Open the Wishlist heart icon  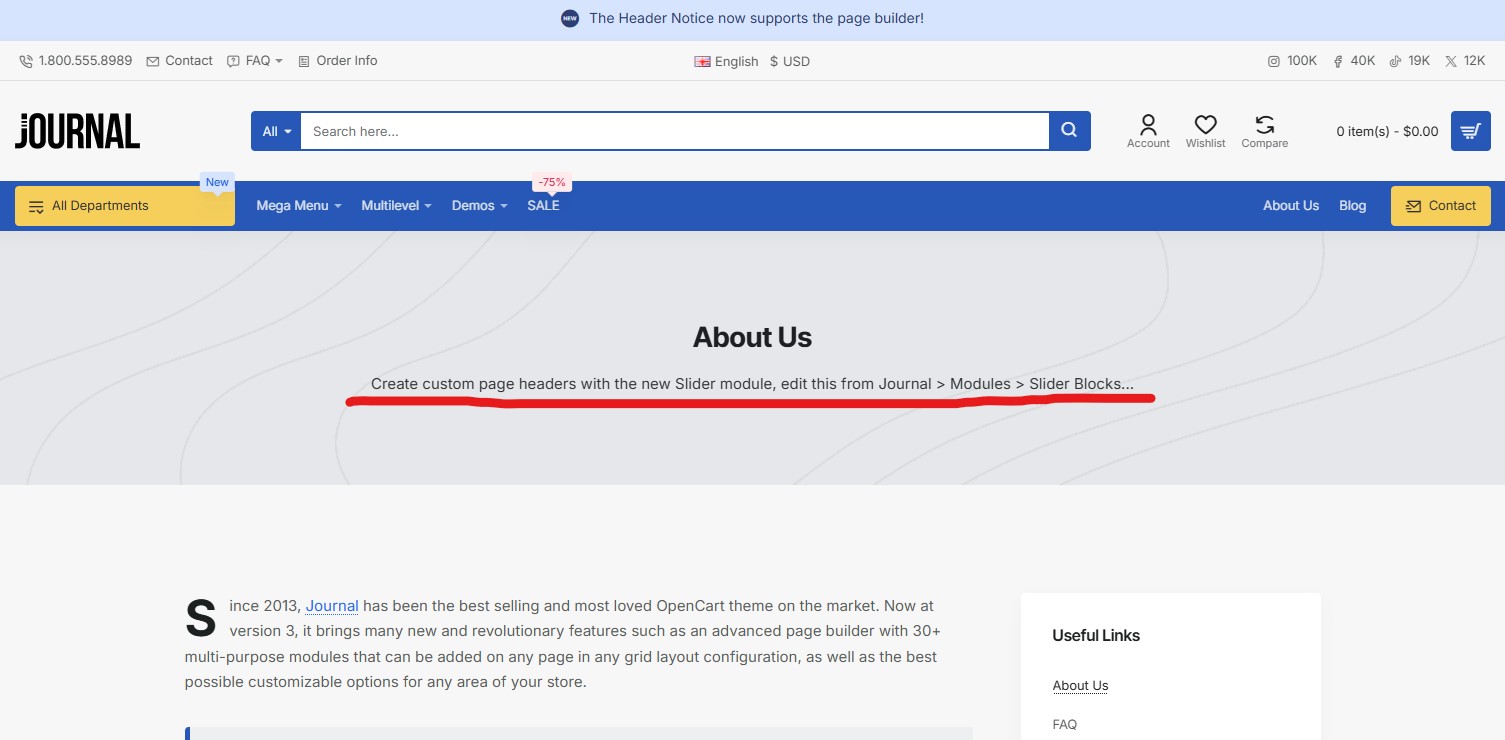coord(1206,124)
